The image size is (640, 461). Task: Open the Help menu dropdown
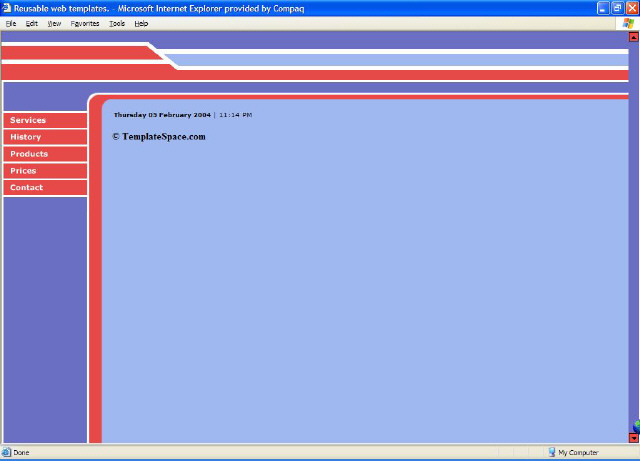[142, 23]
